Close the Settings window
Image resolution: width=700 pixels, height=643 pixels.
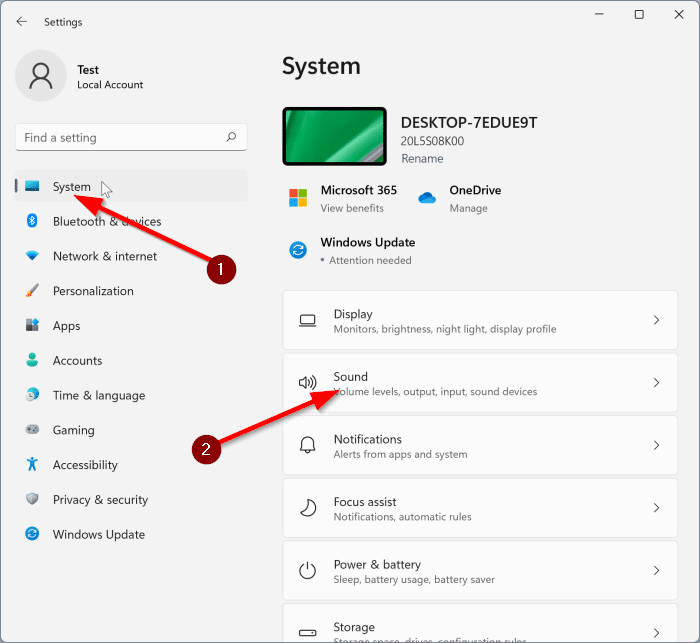click(679, 14)
